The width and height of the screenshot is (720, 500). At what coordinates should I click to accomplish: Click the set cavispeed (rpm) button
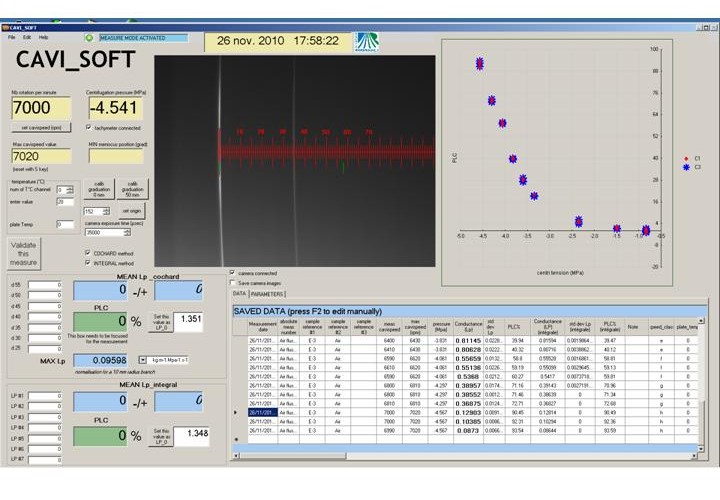[41, 128]
